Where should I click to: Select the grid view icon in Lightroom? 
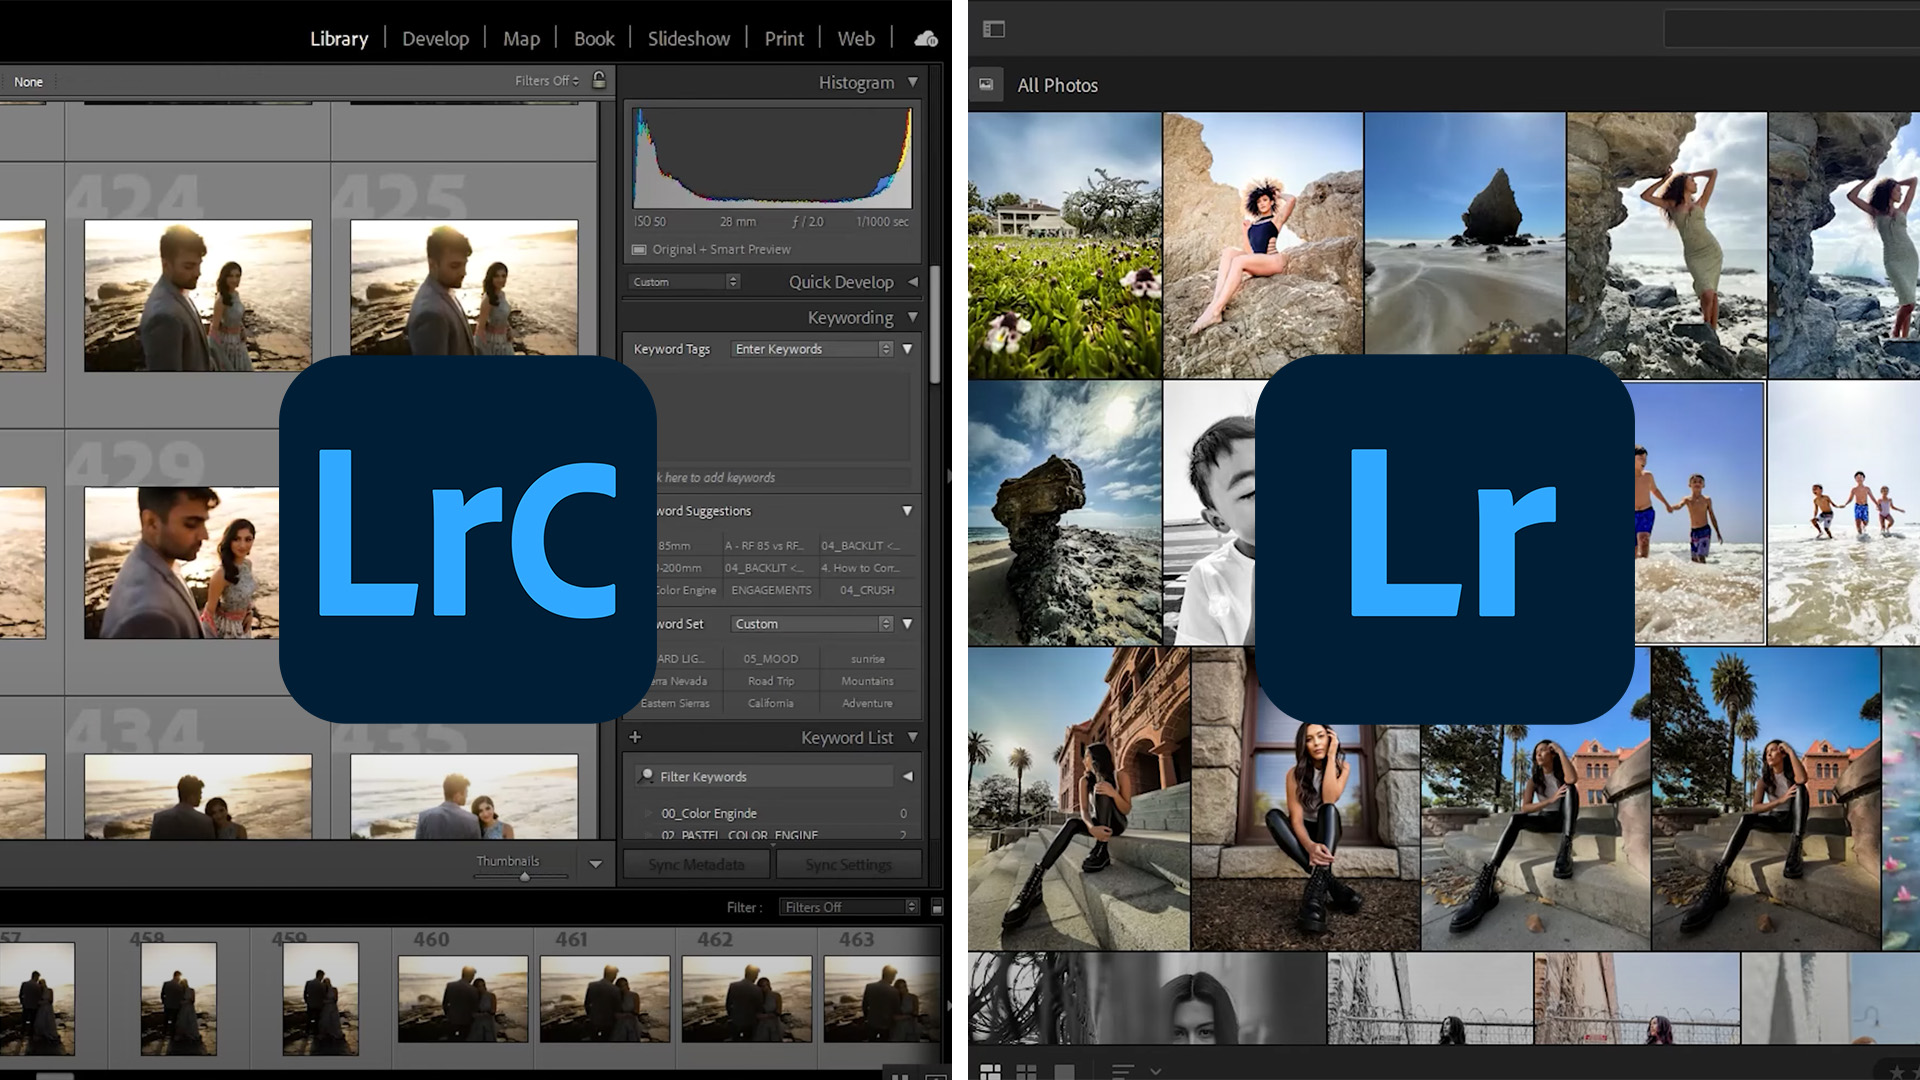[x=991, y=1071]
